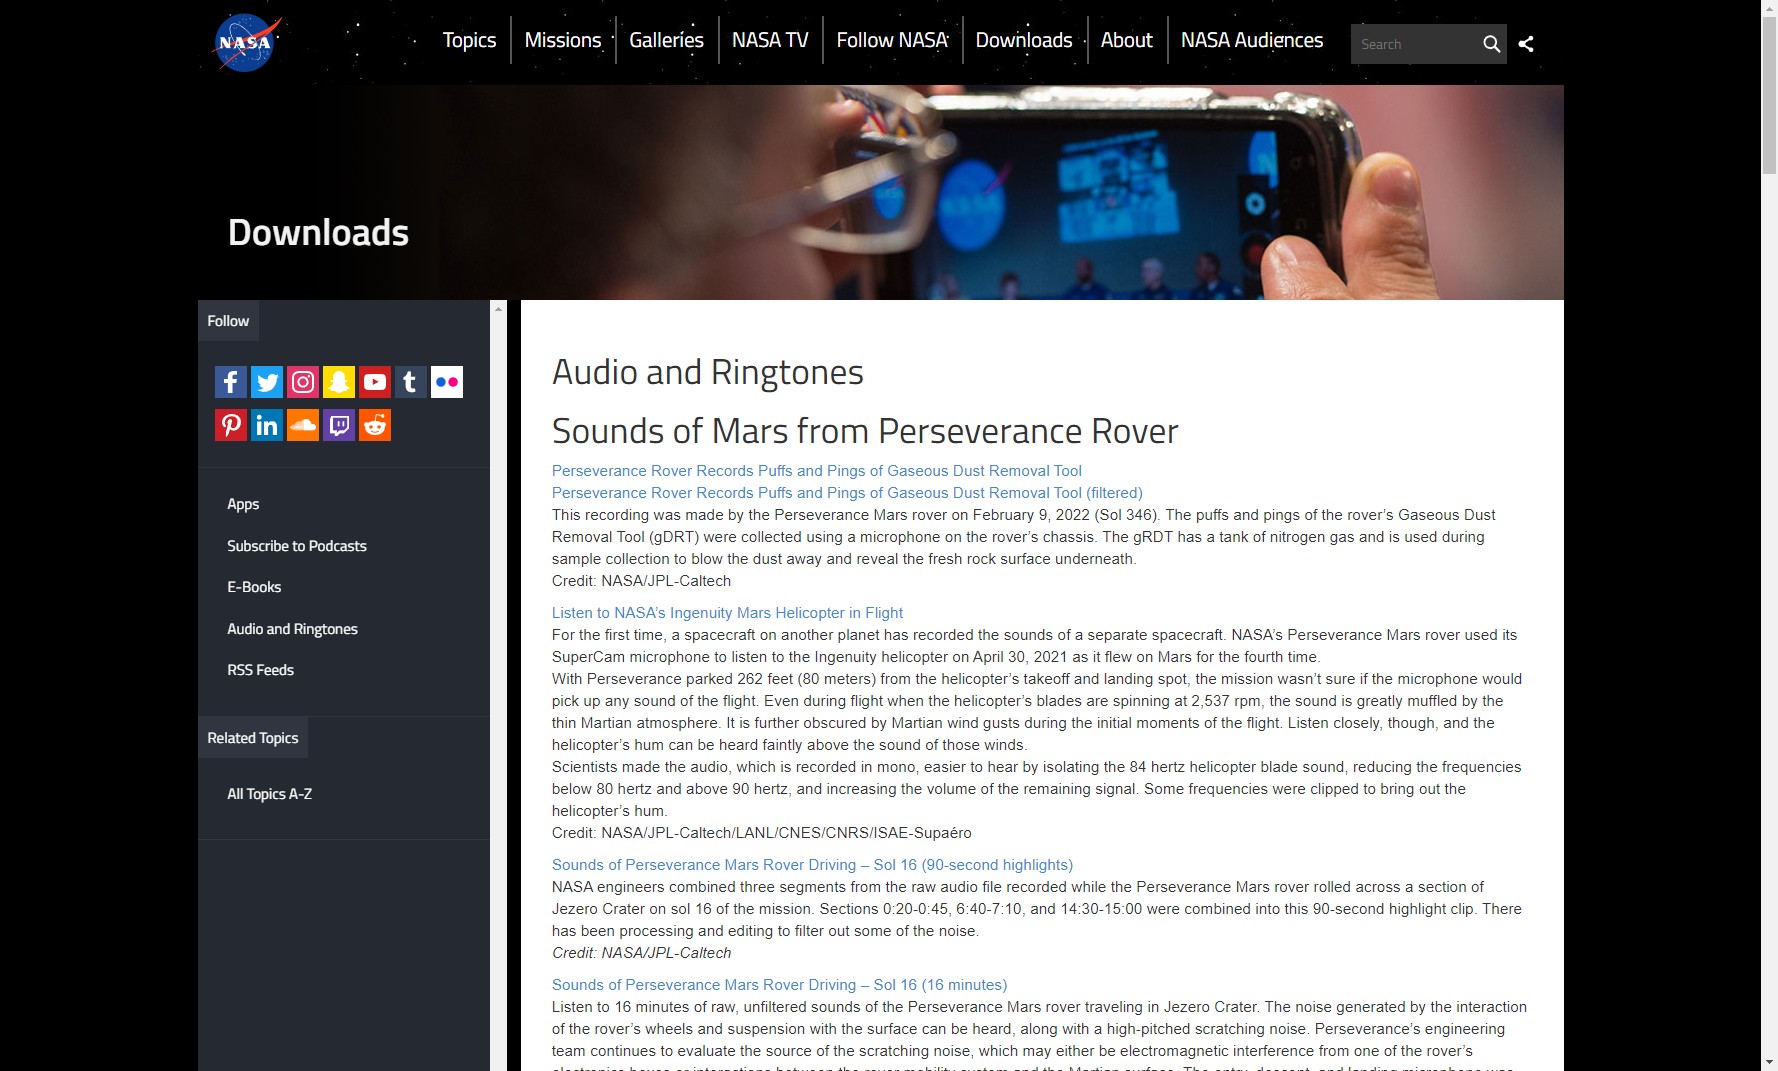Open the NASA Audiences menu

tap(1251, 40)
